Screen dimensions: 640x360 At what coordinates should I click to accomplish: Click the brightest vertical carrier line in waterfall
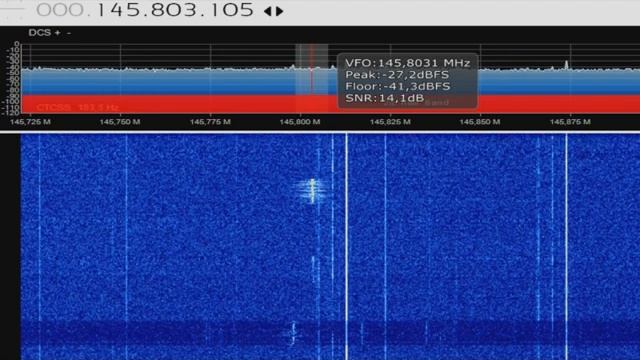click(x=347, y=247)
